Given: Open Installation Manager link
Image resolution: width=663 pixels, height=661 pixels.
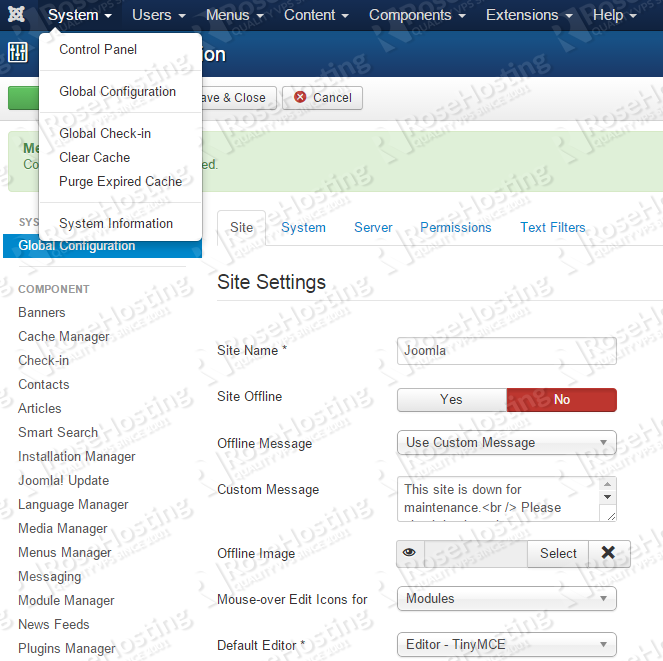Looking at the screenshot, I should [77, 456].
